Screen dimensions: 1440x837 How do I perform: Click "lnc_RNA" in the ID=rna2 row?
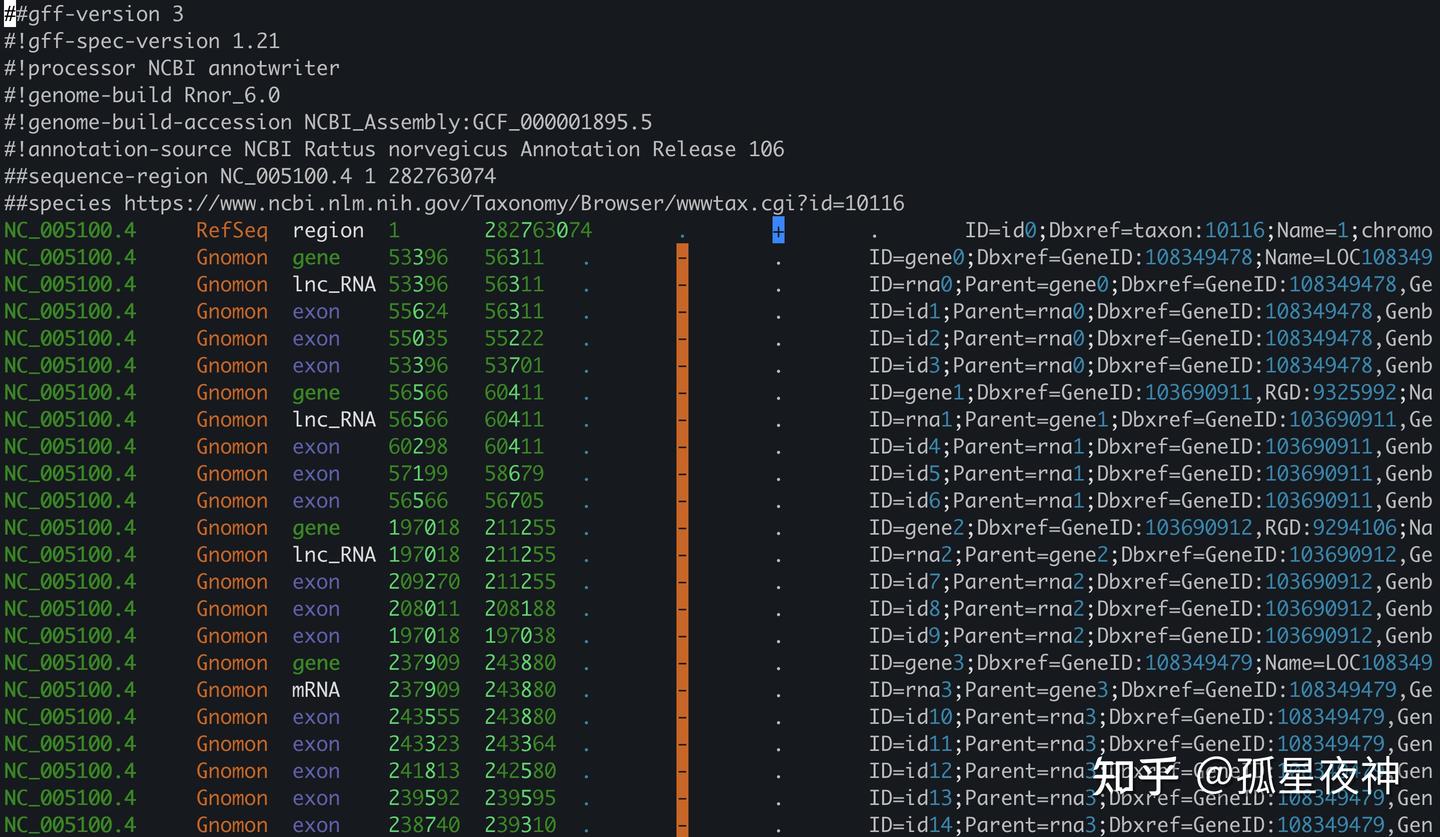point(334,554)
